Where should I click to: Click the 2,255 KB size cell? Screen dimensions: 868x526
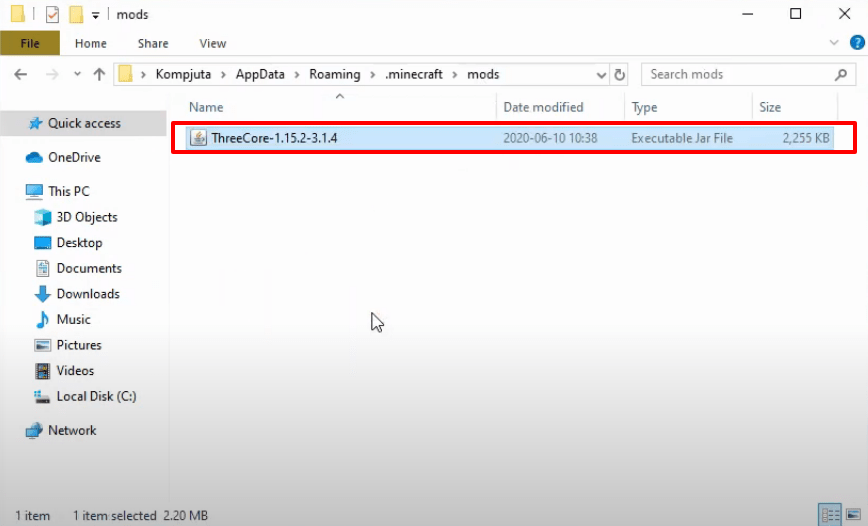805,138
